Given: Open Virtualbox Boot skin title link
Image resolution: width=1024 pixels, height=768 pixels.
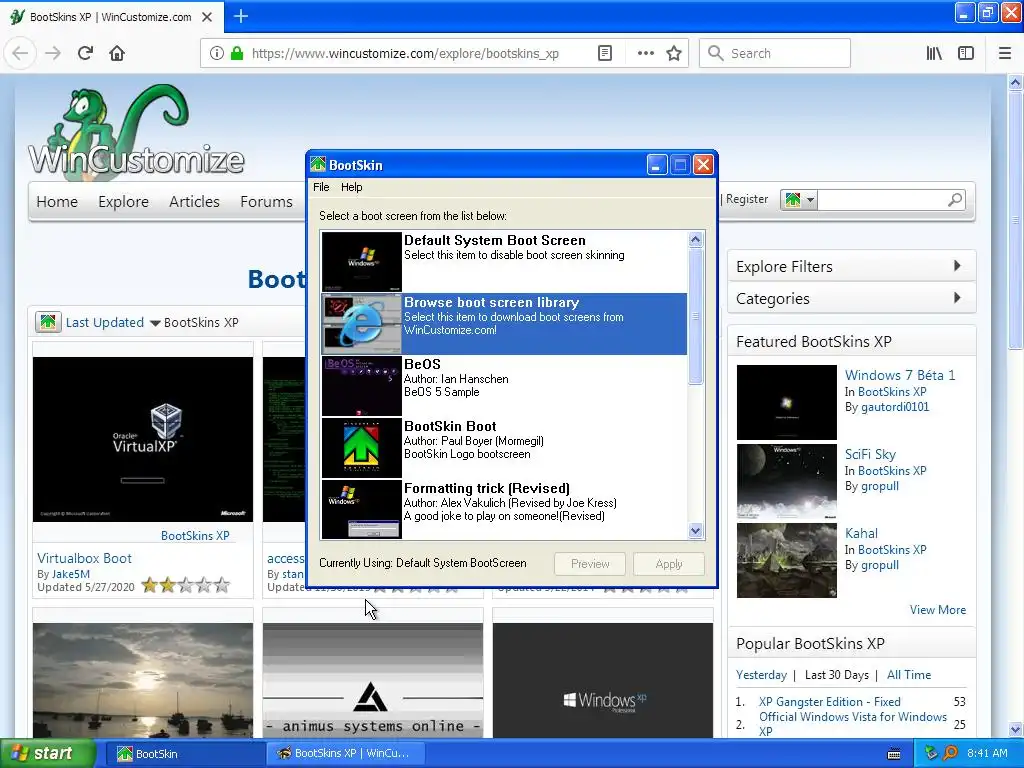Looking at the screenshot, I should (x=84, y=558).
